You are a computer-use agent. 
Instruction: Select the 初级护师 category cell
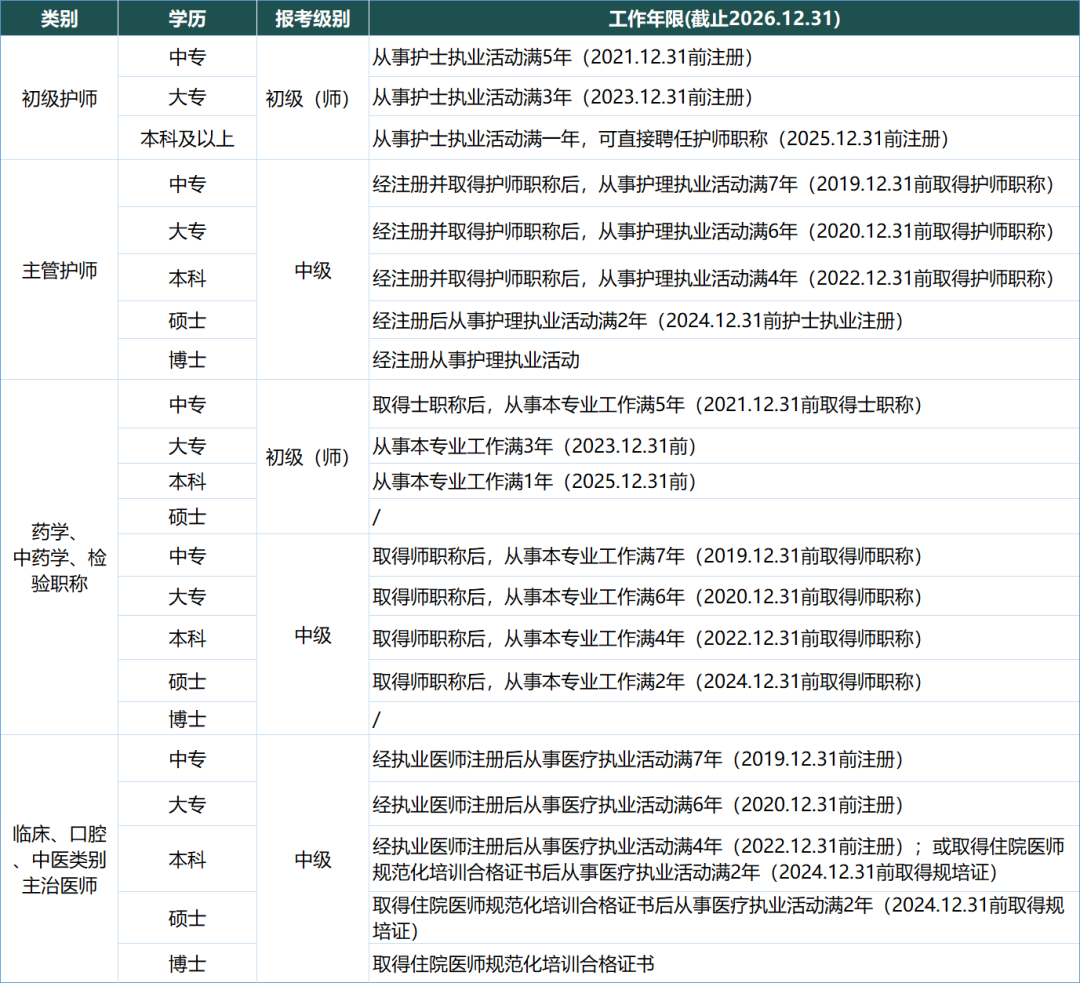59,98
